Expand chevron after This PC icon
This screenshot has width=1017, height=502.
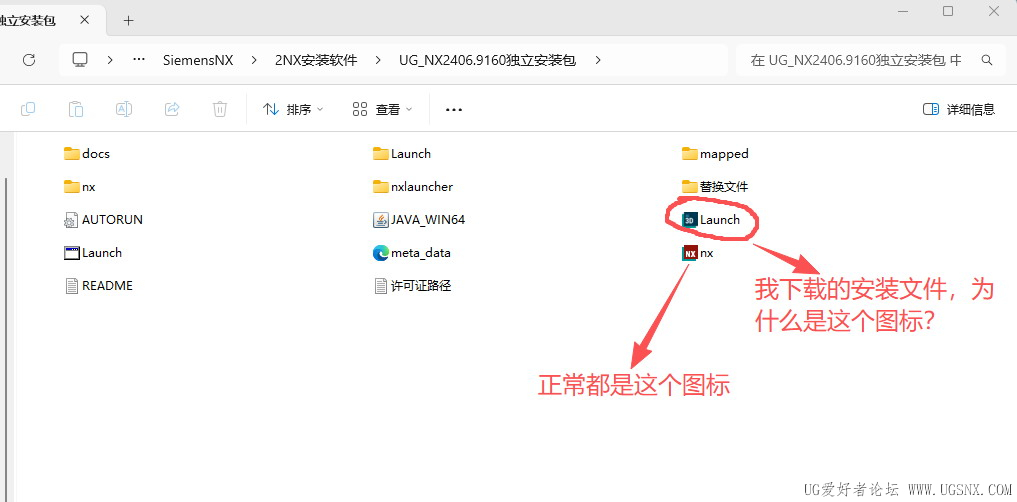(110, 60)
